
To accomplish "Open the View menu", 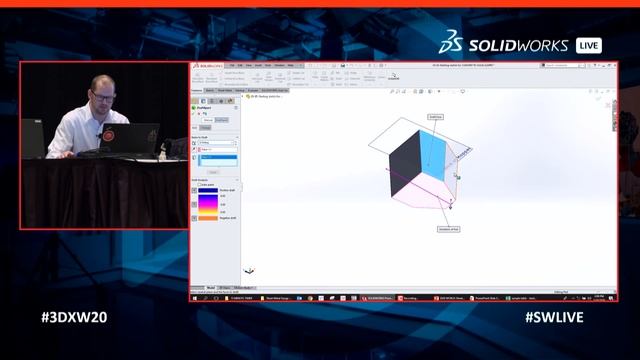I will (x=249, y=65).
